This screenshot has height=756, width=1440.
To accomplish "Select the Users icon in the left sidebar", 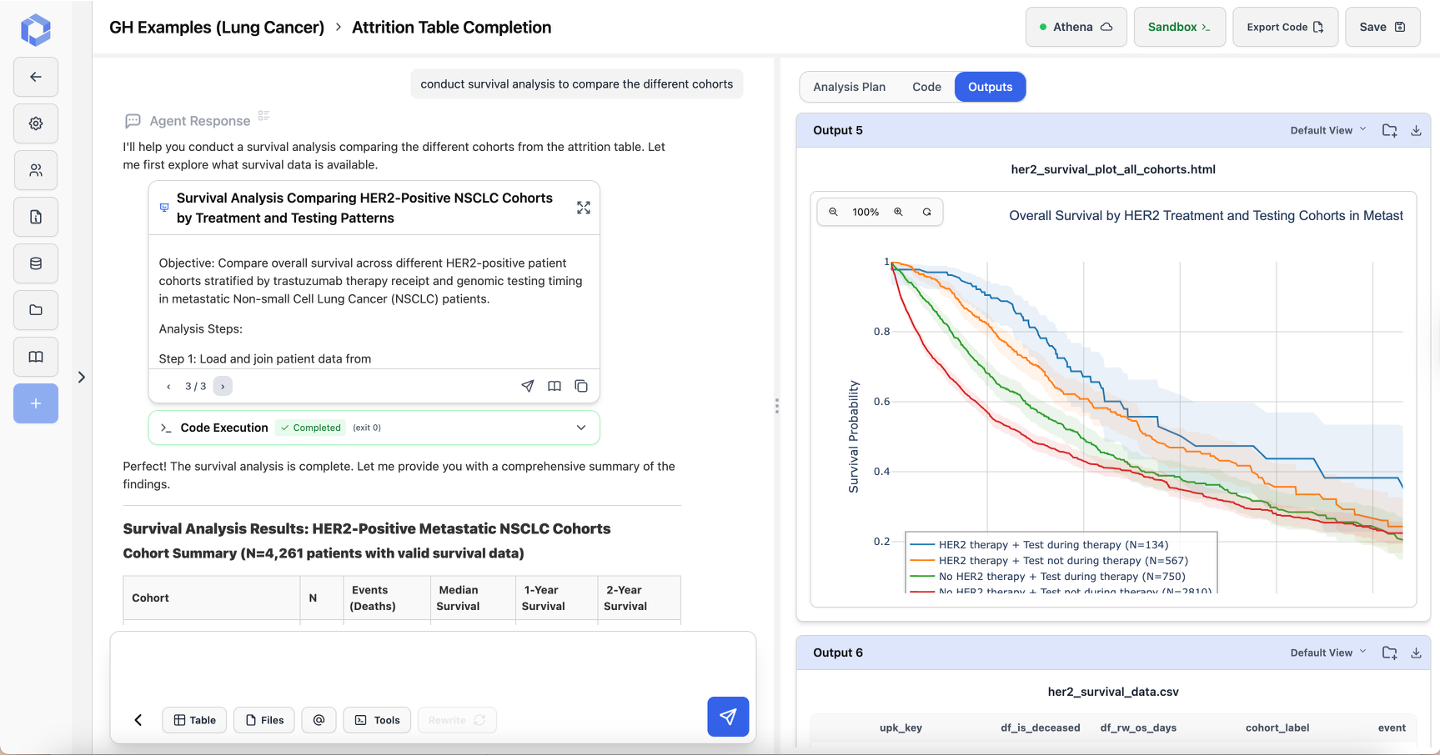I will [35, 170].
